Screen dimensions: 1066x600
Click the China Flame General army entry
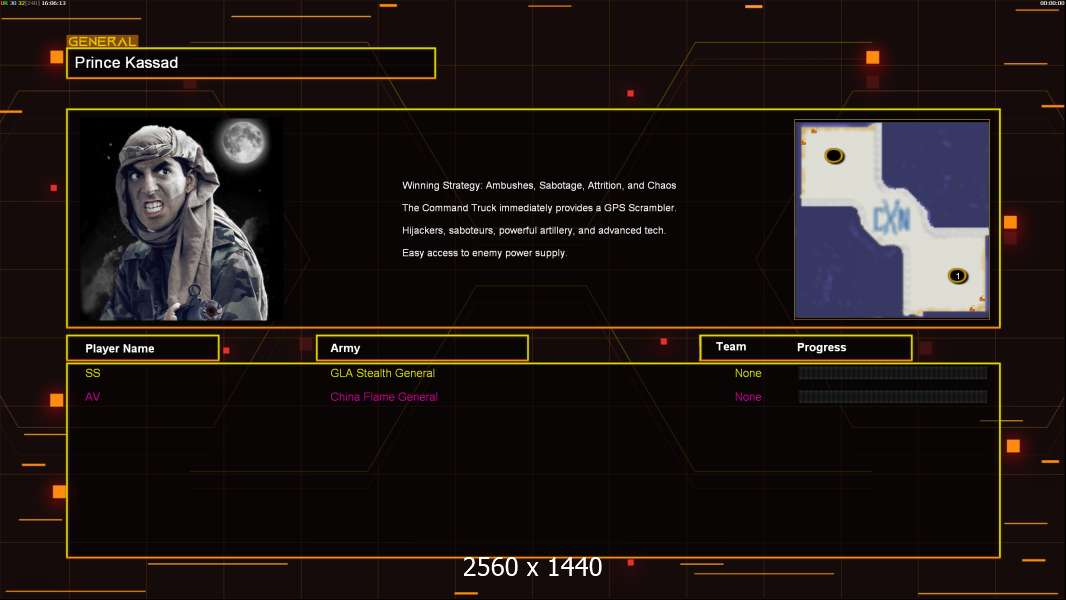pos(384,397)
